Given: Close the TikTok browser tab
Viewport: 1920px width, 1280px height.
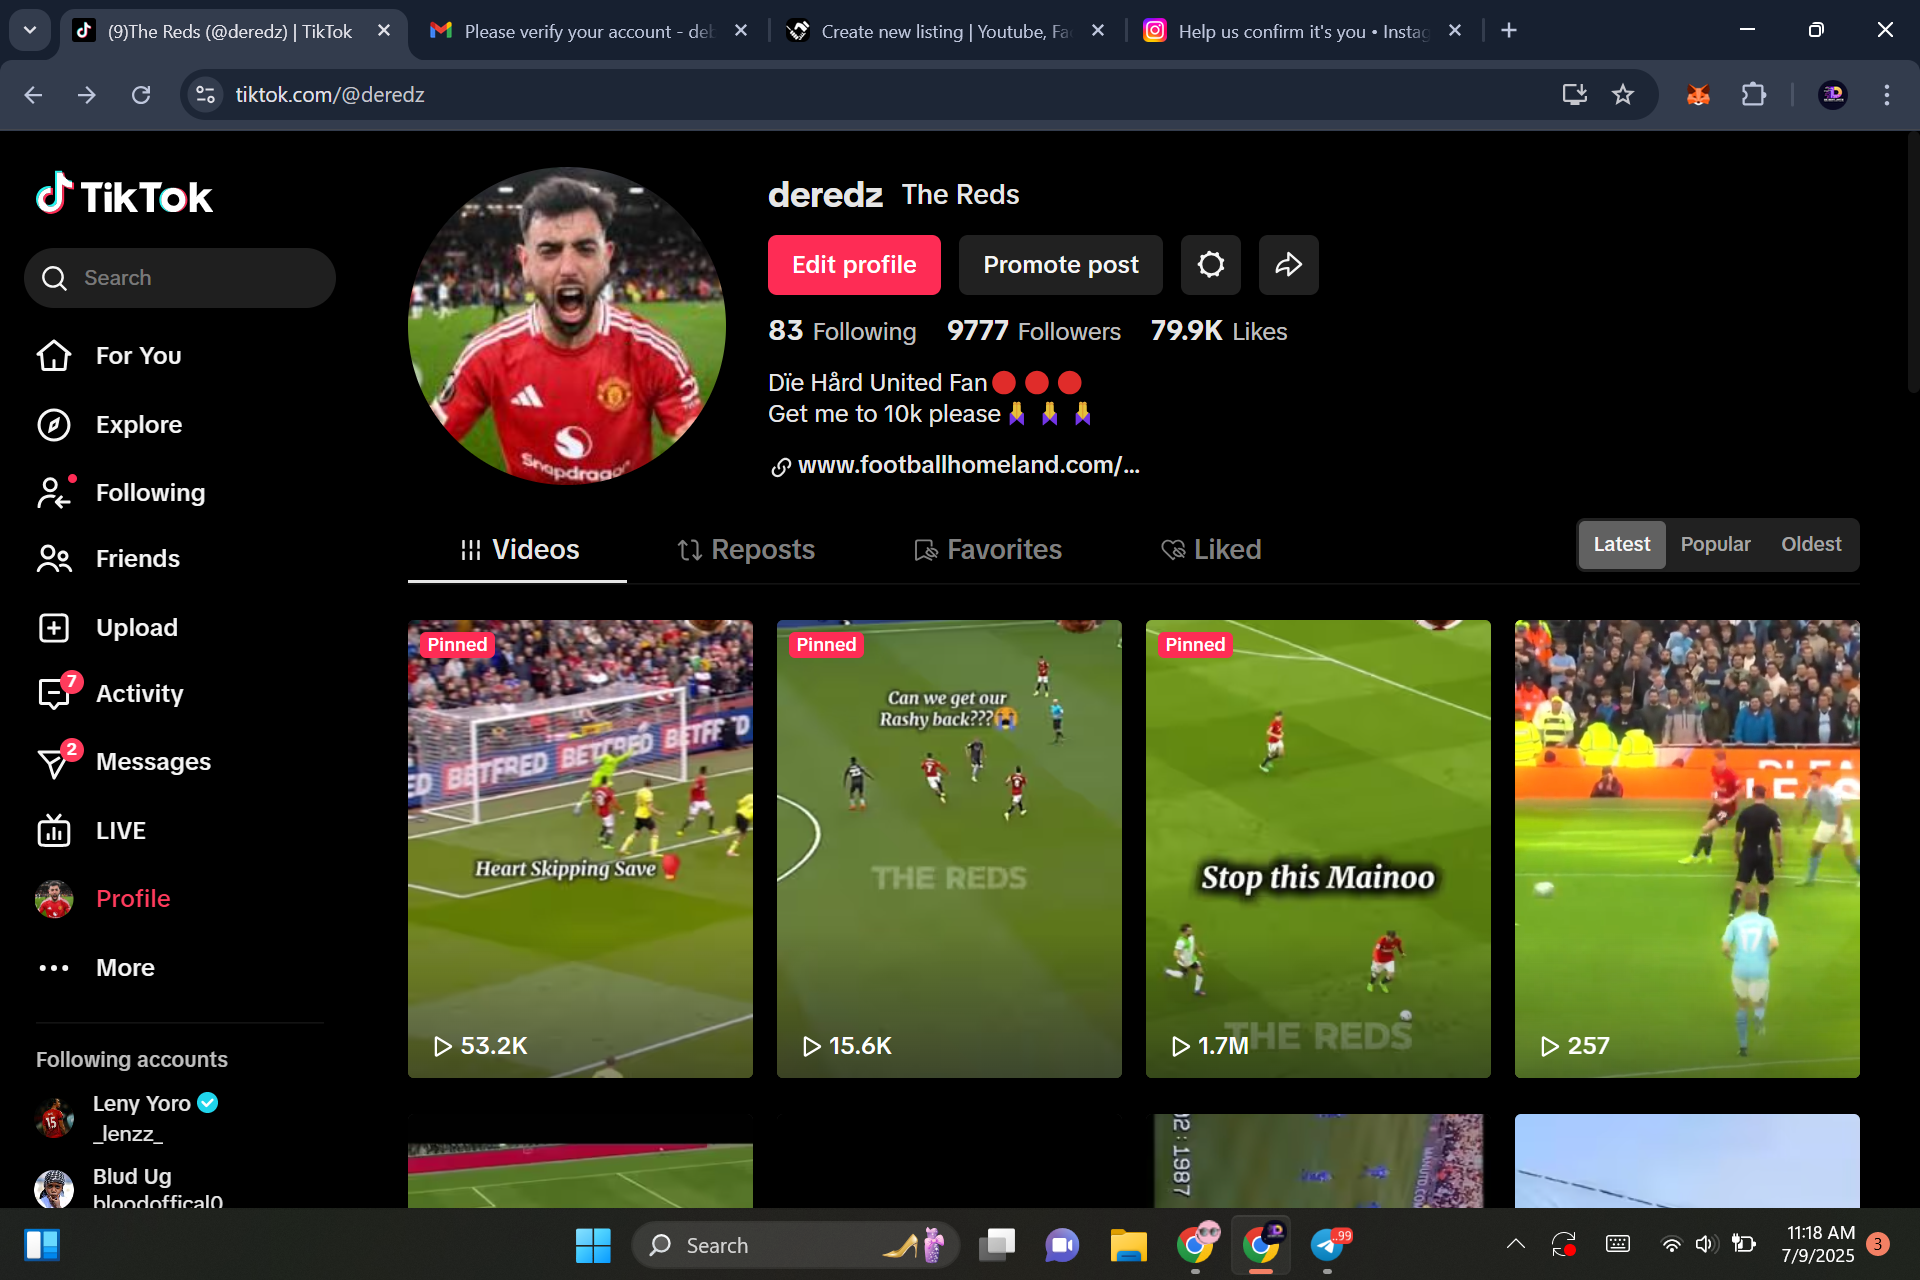Looking at the screenshot, I should pos(384,31).
